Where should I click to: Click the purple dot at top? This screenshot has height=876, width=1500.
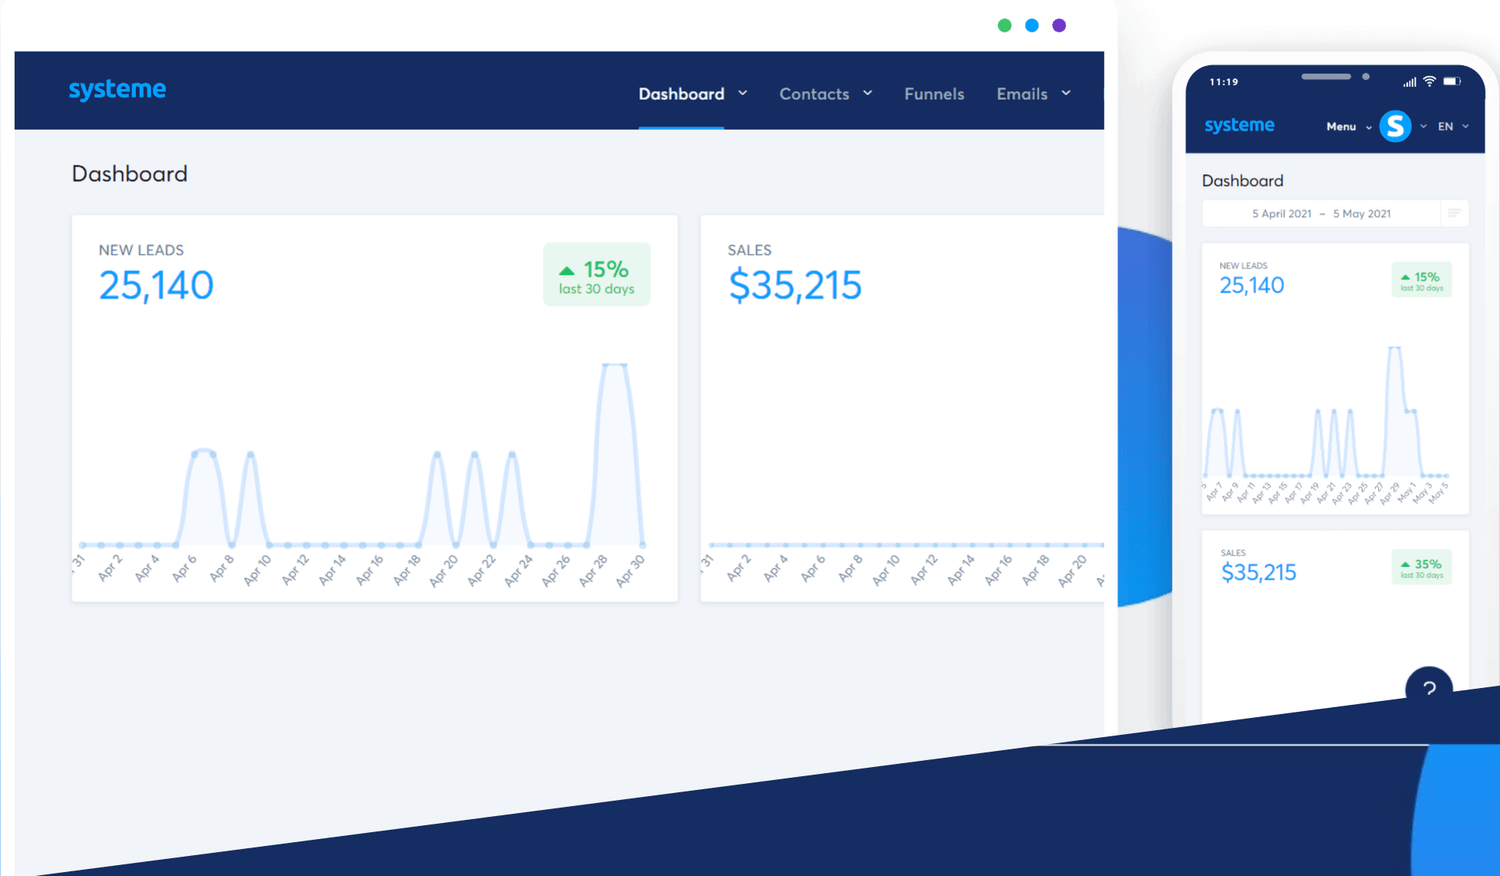pos(1059,25)
